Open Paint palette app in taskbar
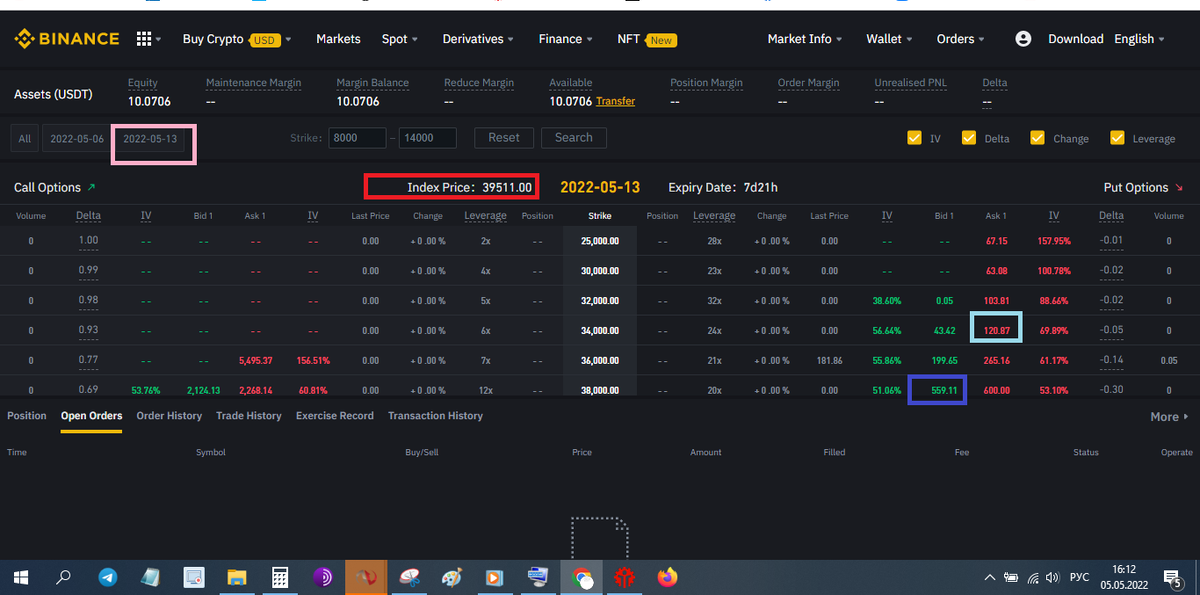The image size is (1200, 595). tap(452, 577)
